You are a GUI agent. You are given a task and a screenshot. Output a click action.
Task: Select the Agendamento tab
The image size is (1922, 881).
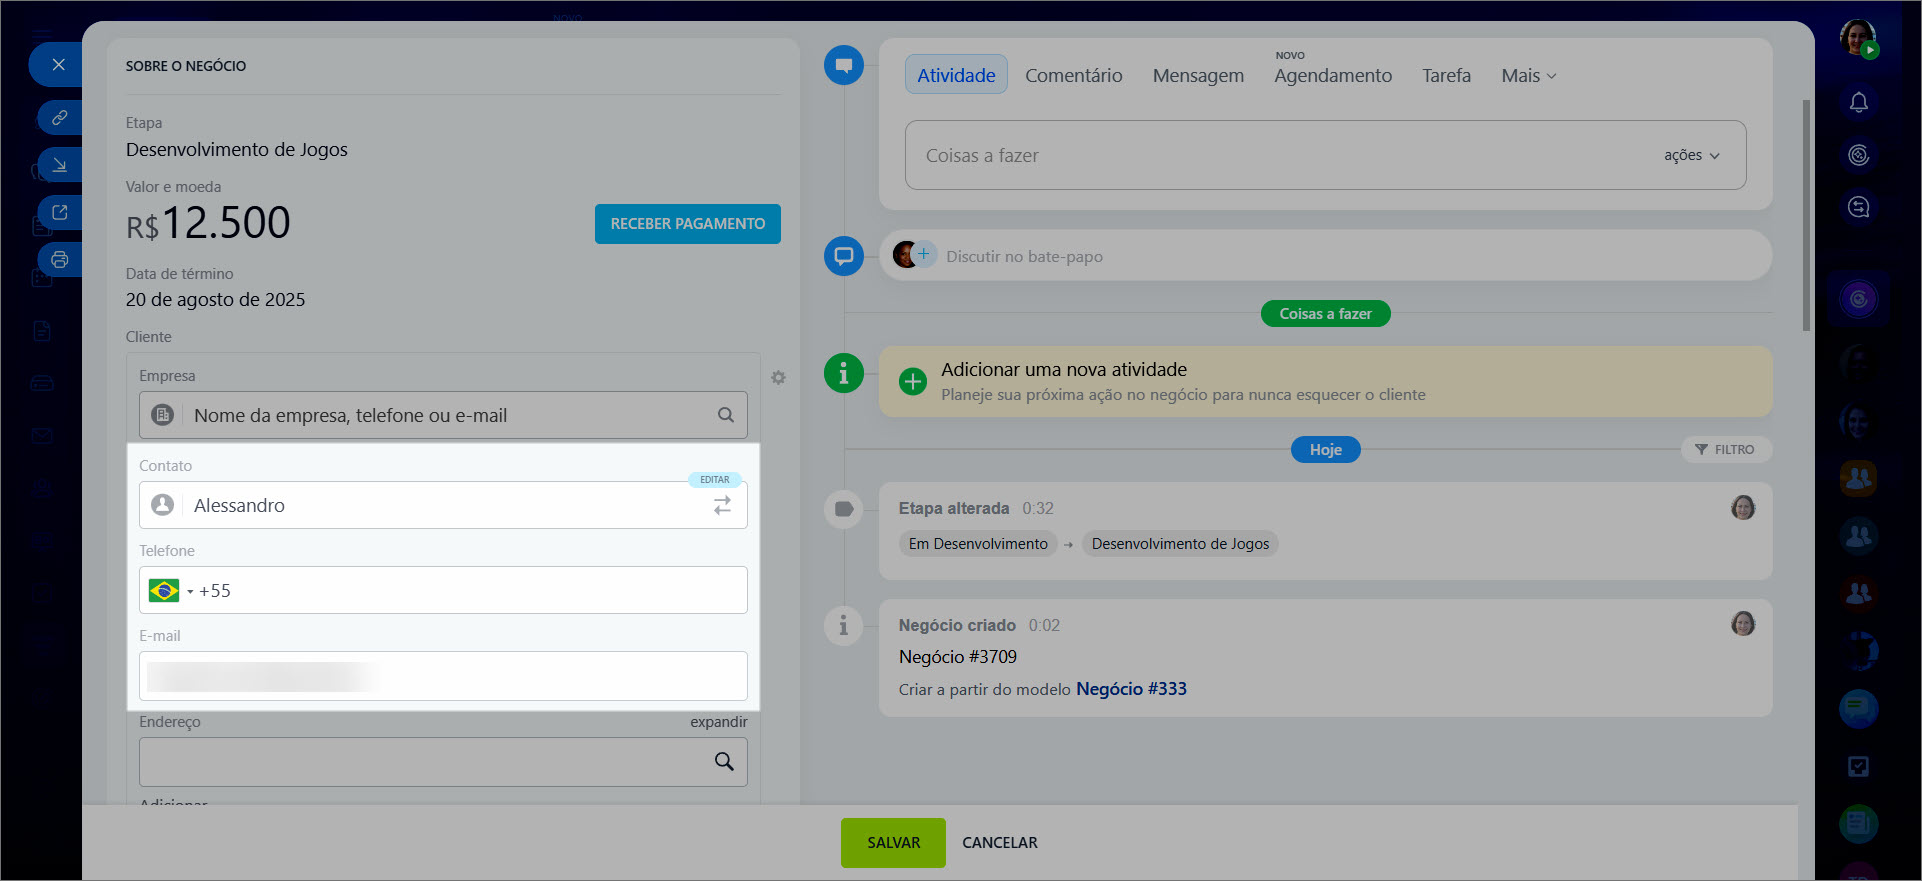click(1332, 76)
